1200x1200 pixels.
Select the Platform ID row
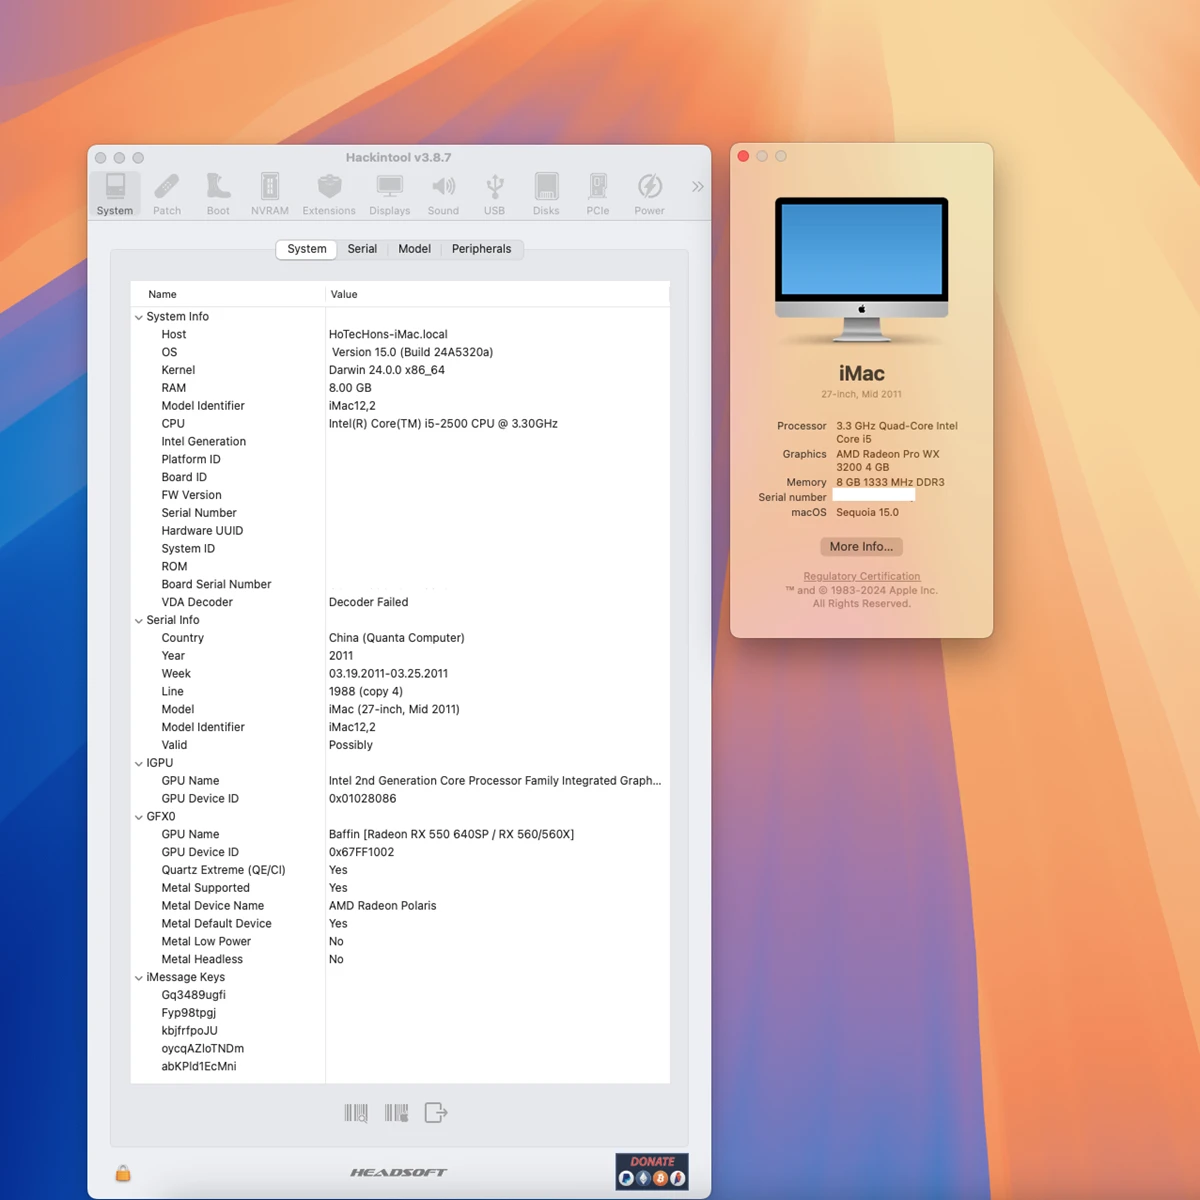pos(400,459)
